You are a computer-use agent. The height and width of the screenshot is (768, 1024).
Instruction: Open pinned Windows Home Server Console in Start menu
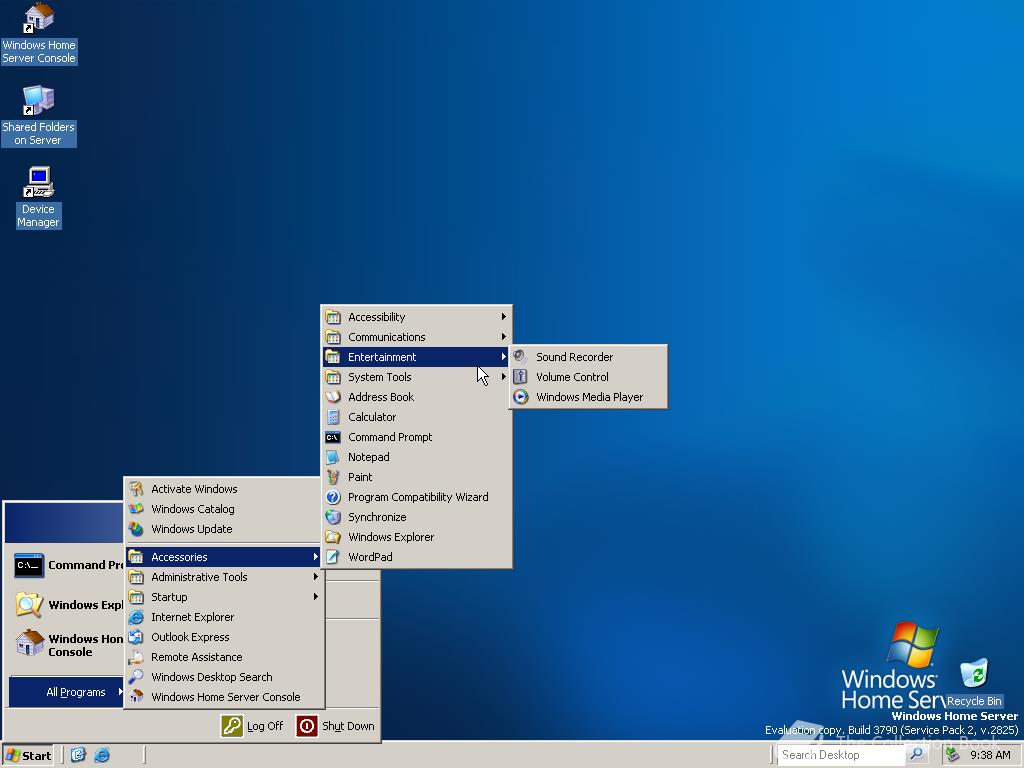click(67, 645)
